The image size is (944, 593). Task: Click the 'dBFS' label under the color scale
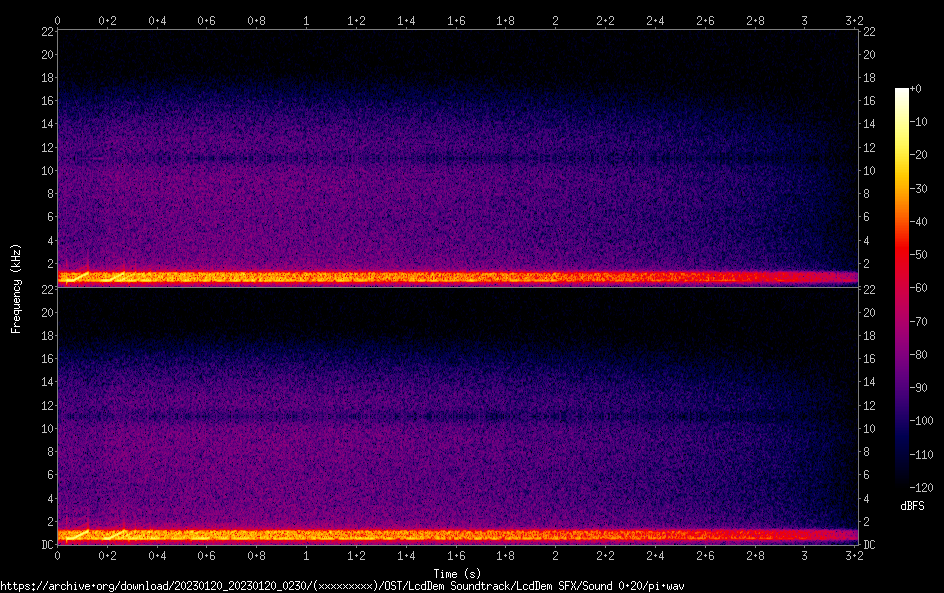pos(911,507)
